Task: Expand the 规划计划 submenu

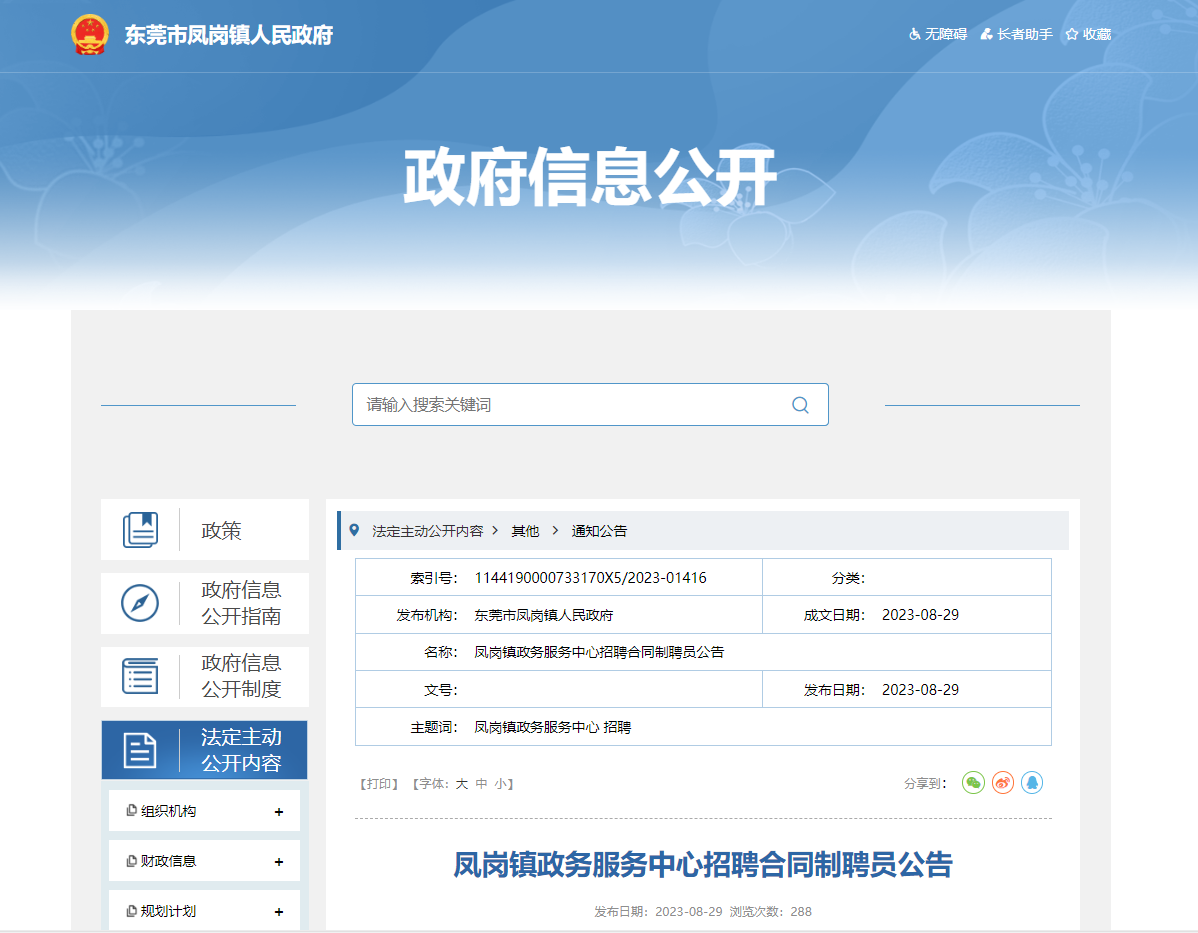Action: click(279, 912)
